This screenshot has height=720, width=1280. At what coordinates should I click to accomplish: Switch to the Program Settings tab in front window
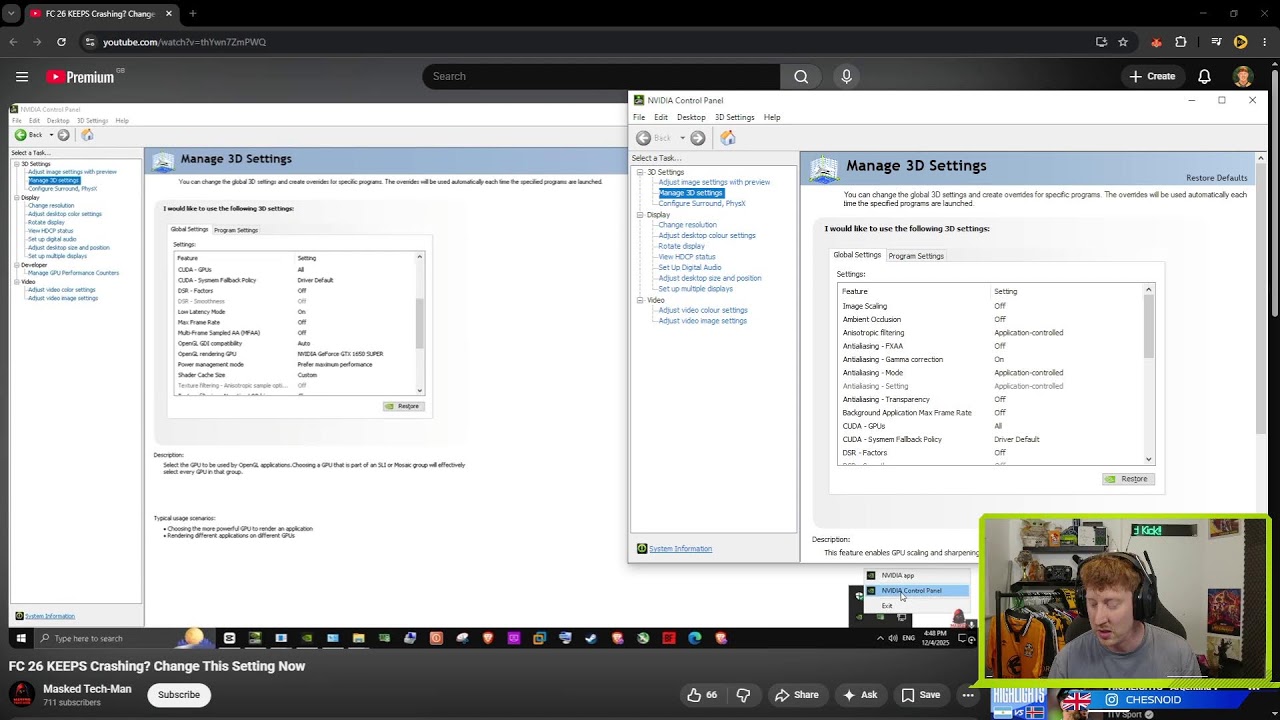click(x=916, y=256)
